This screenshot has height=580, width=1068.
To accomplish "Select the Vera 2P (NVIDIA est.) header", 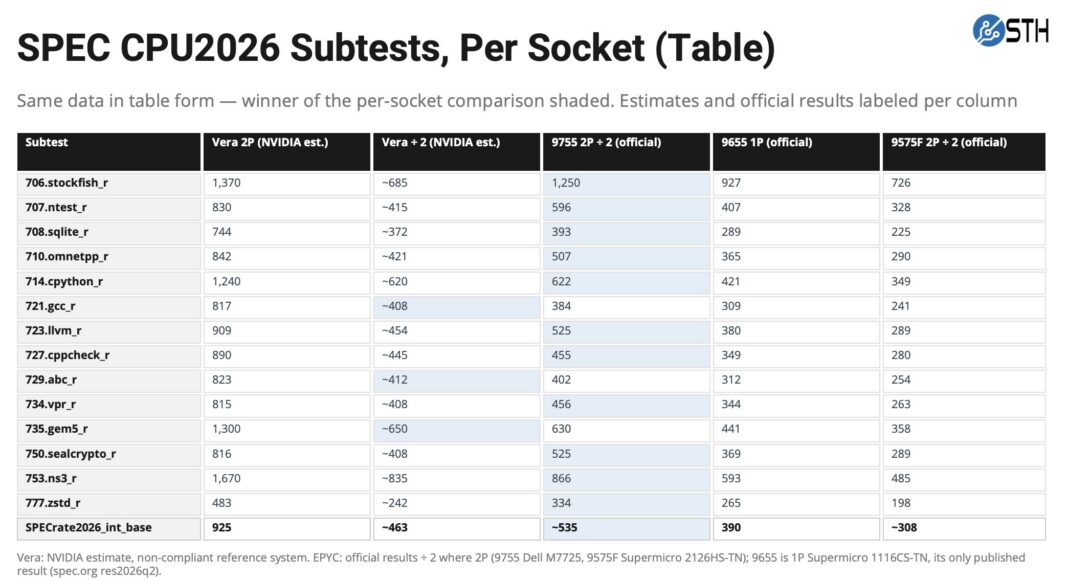I will (x=286, y=151).
